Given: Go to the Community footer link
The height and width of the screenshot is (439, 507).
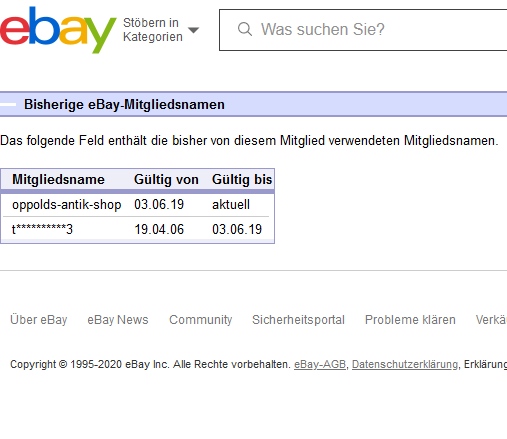Looking at the screenshot, I should click(x=201, y=320).
